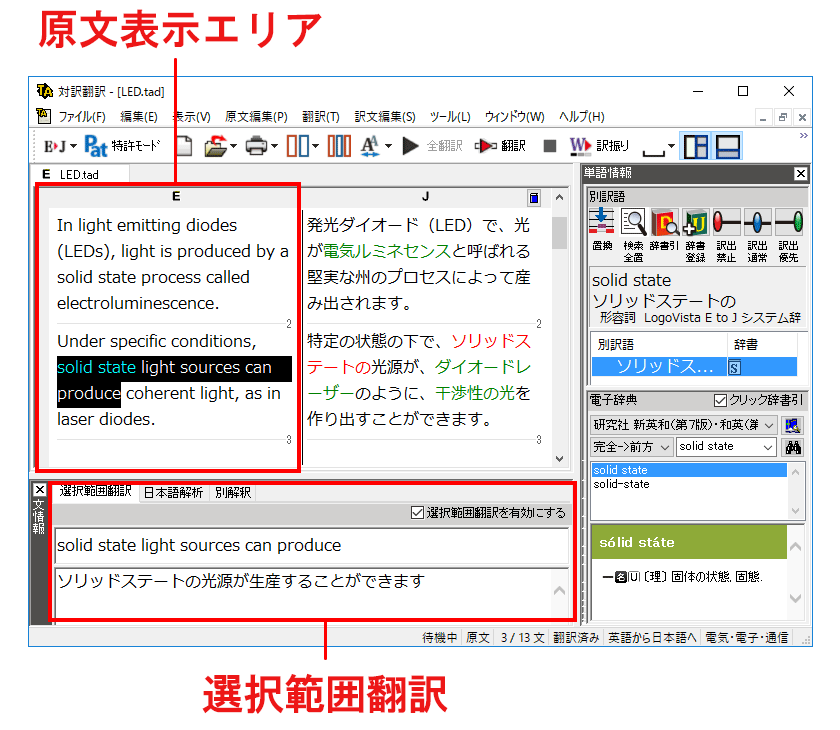The height and width of the screenshot is (730, 840).
Task: Click the open file folder icon
Action: (215, 146)
